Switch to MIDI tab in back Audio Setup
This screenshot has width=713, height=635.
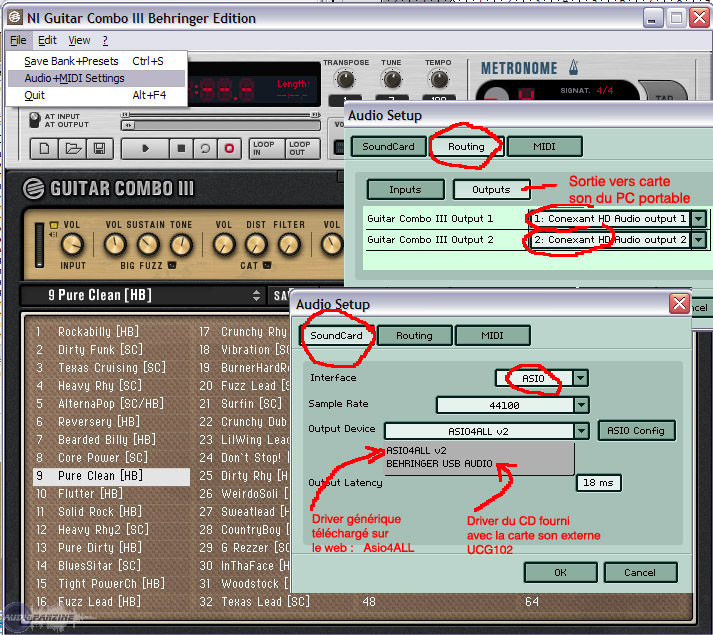(544, 146)
